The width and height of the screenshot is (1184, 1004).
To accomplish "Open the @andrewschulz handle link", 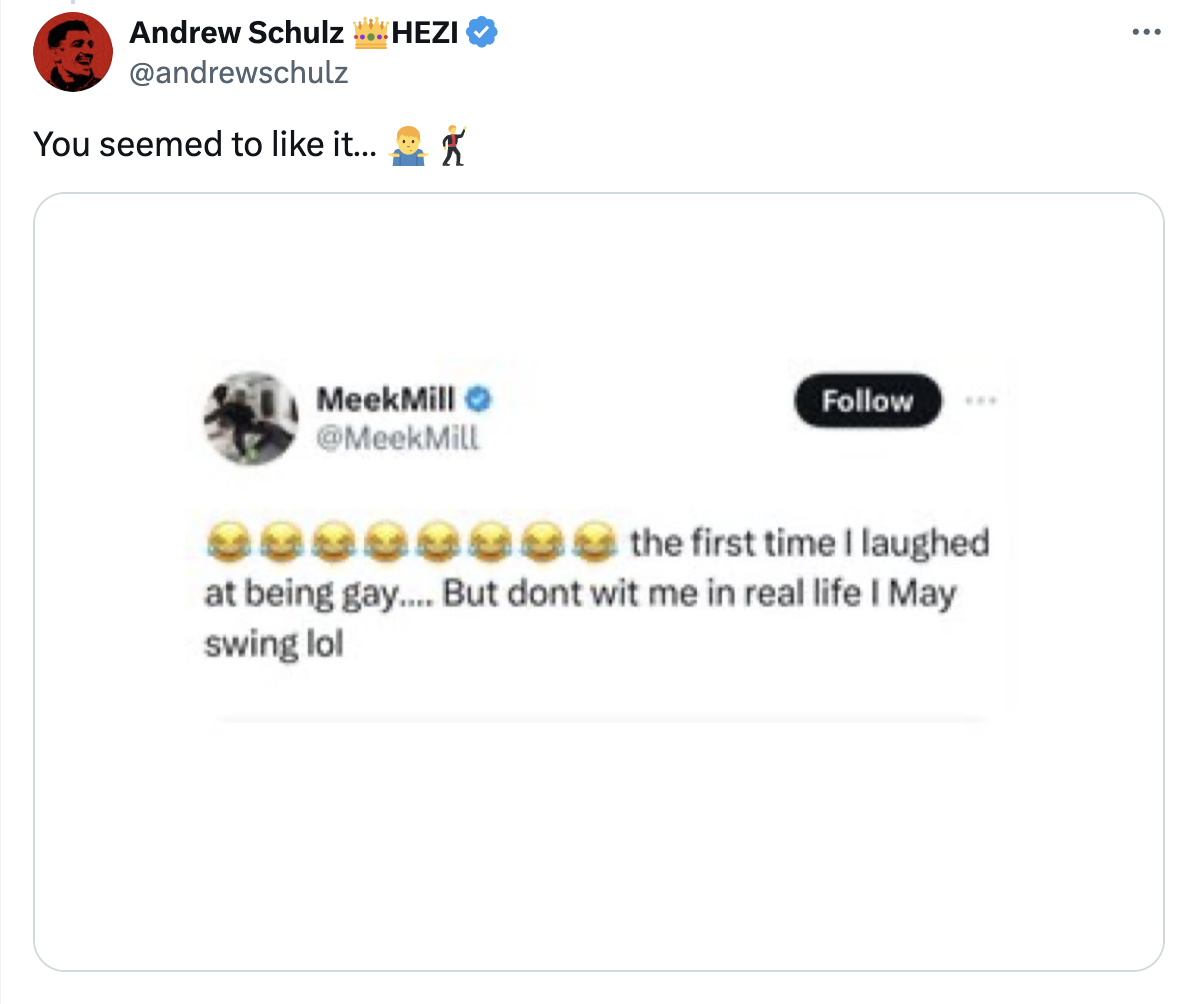I will pos(239,72).
